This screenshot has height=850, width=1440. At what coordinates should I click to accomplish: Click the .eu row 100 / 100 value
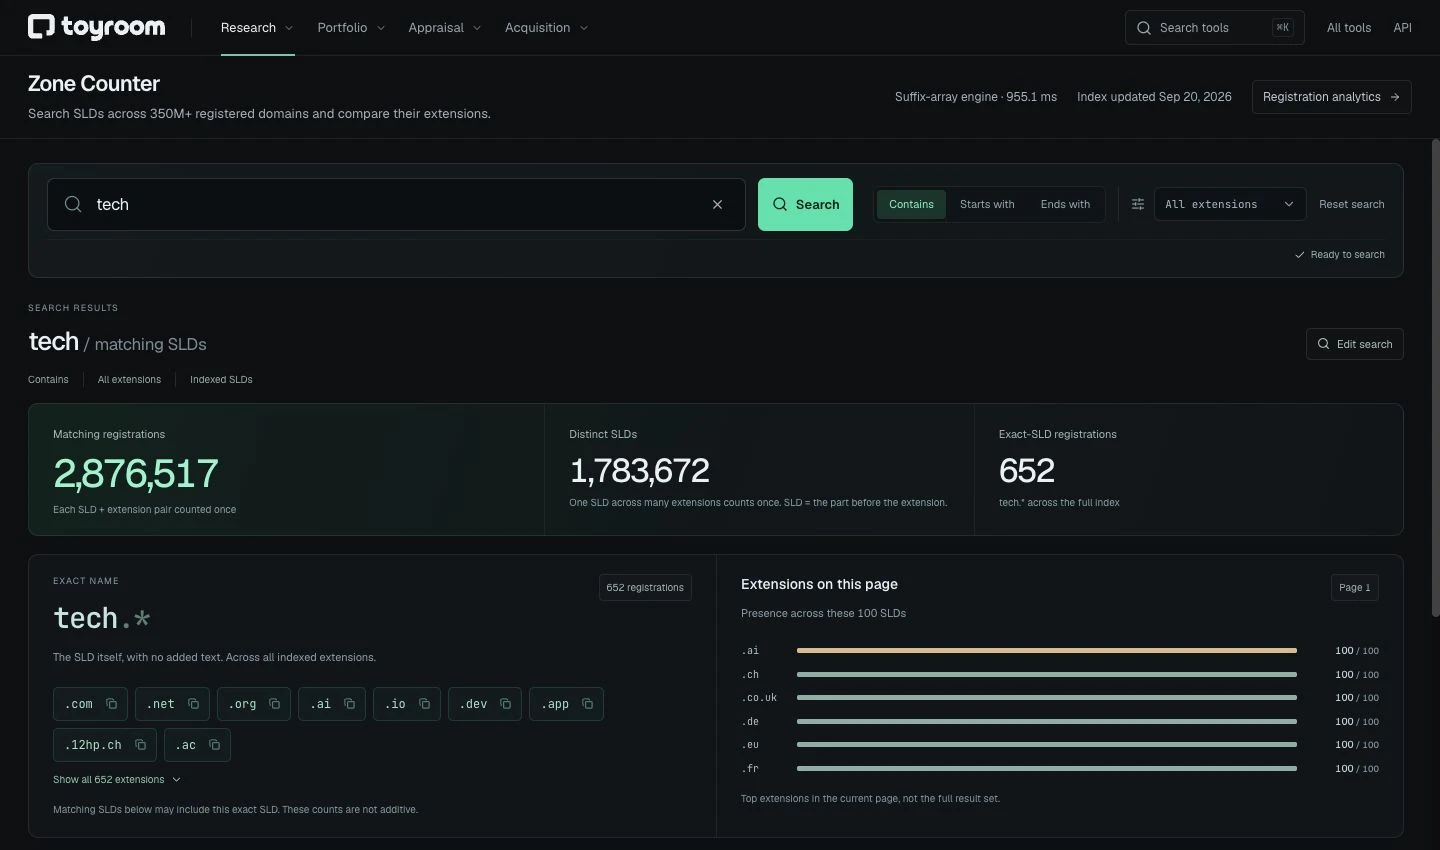(1357, 745)
